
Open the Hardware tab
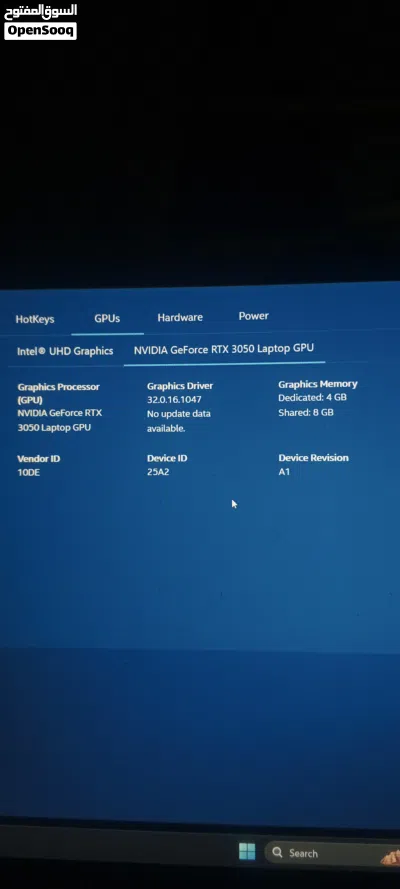pyautogui.click(x=180, y=317)
